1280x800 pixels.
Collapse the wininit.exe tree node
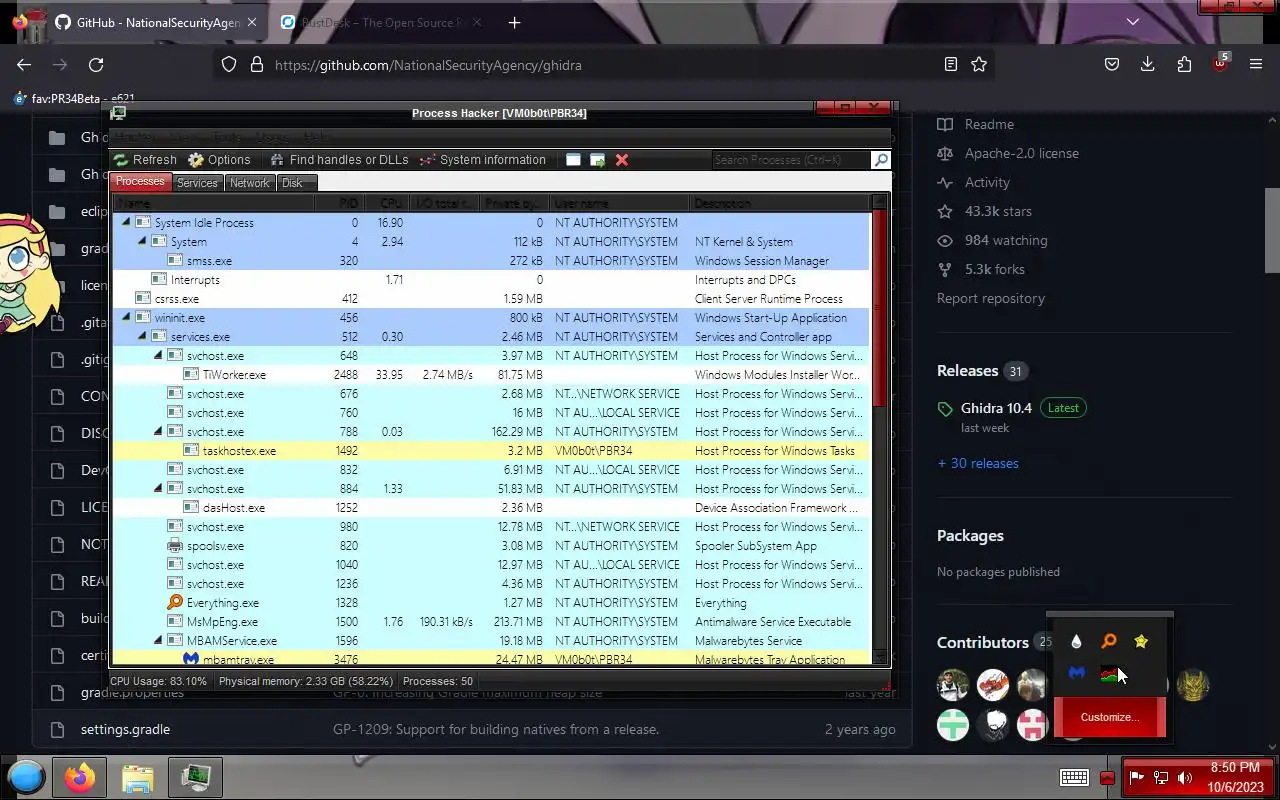tap(126, 318)
